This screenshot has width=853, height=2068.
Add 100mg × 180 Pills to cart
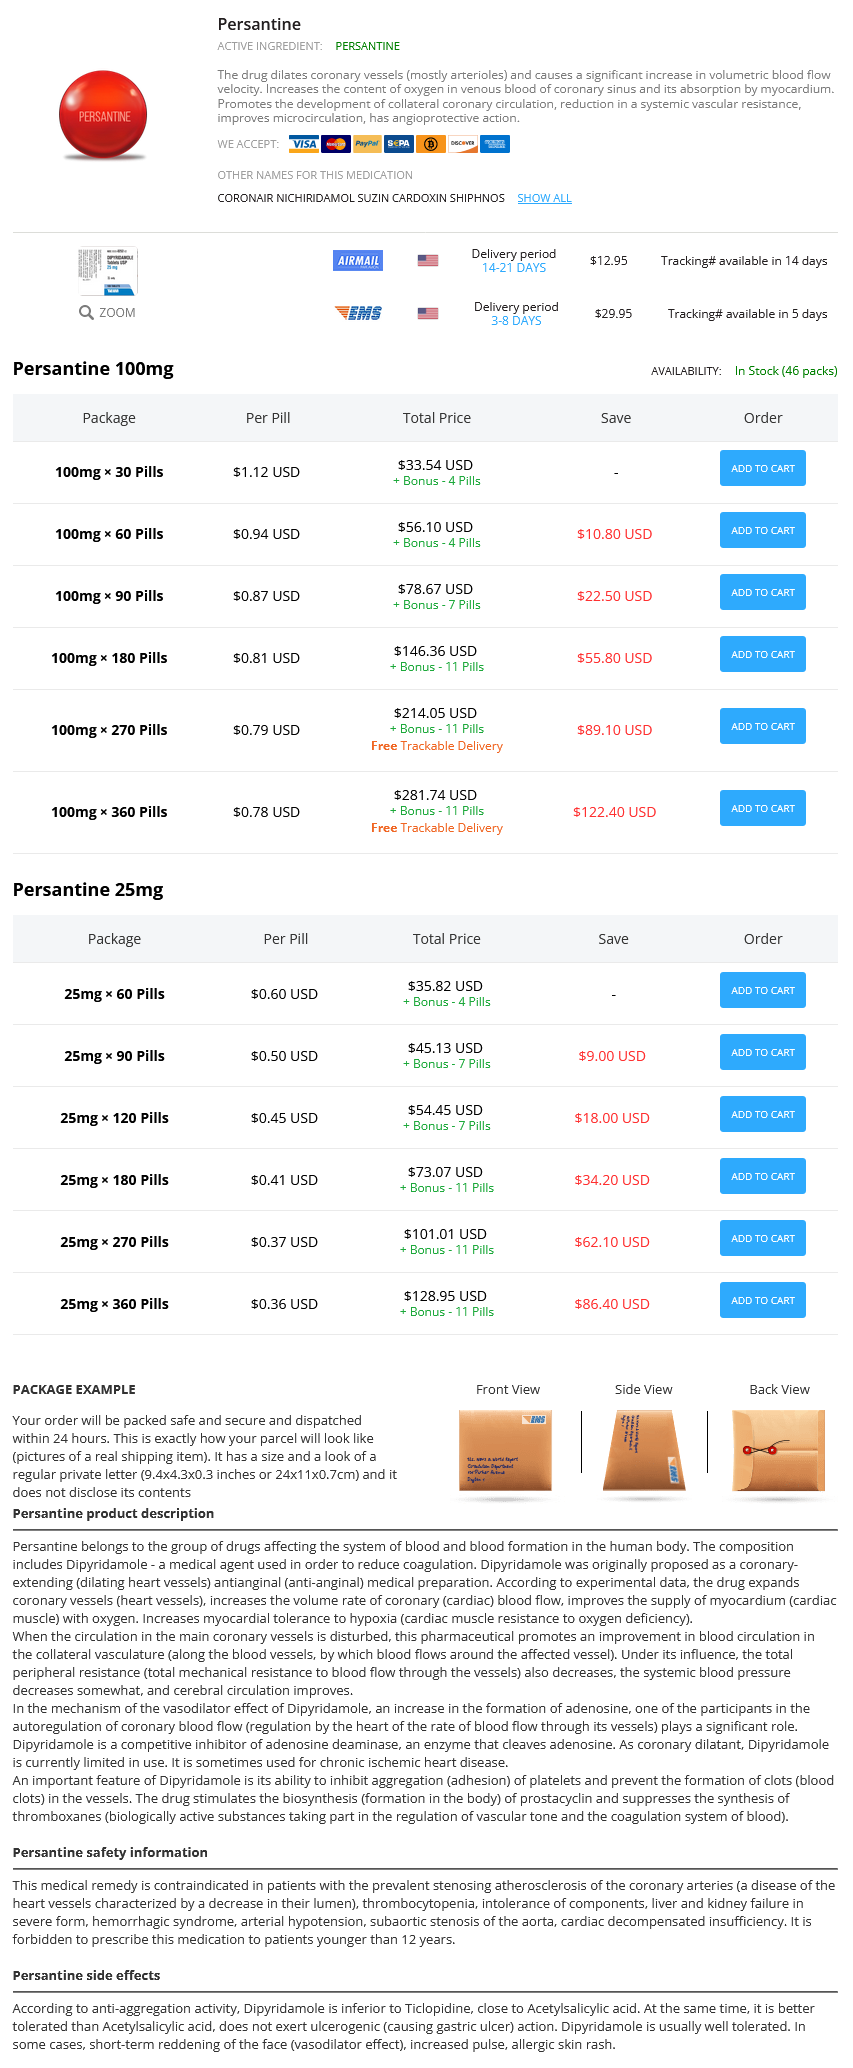click(763, 654)
